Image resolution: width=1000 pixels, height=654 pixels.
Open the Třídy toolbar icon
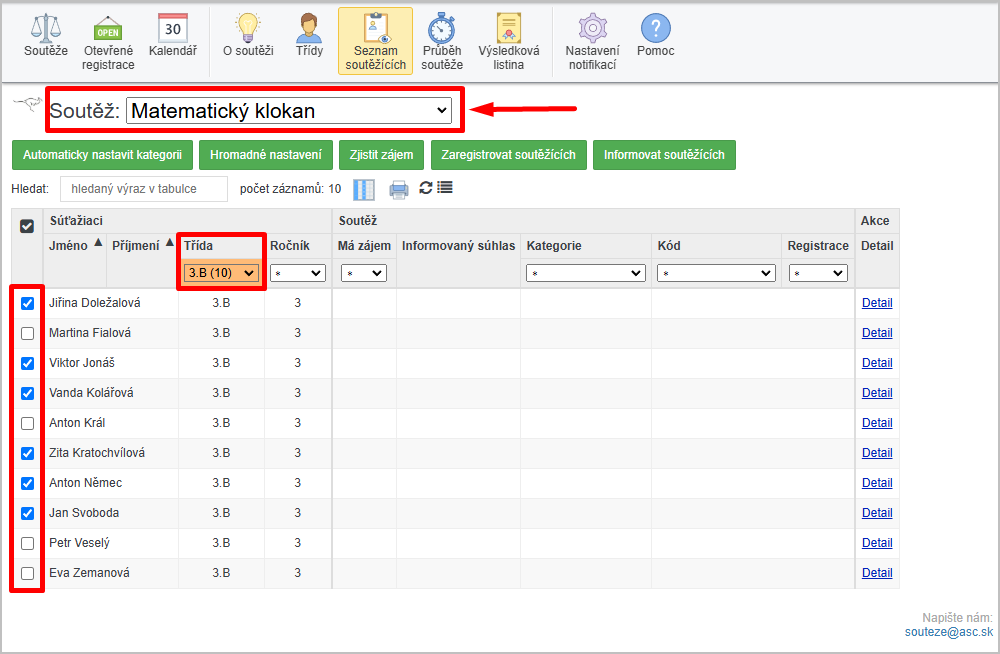coord(309,28)
